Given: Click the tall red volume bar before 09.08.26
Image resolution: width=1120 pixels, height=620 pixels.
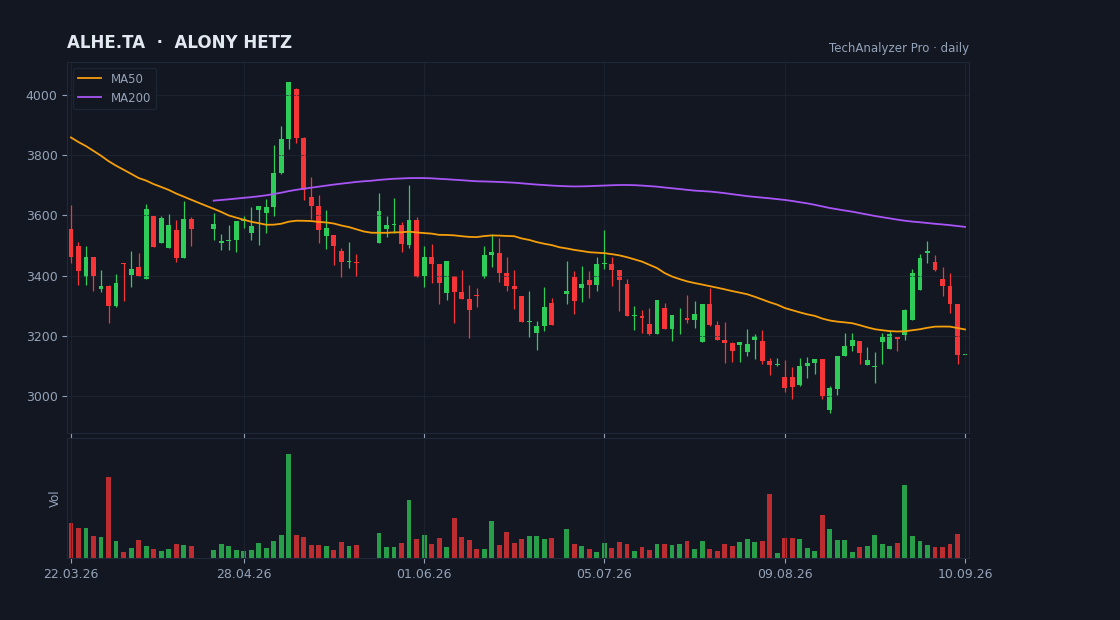Looking at the screenshot, I should [769, 526].
